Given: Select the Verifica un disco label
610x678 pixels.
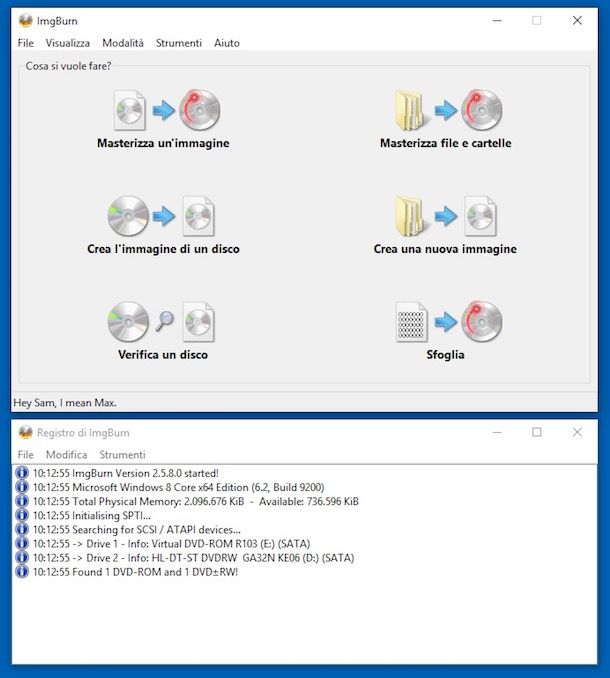Looking at the screenshot, I should pos(163,355).
